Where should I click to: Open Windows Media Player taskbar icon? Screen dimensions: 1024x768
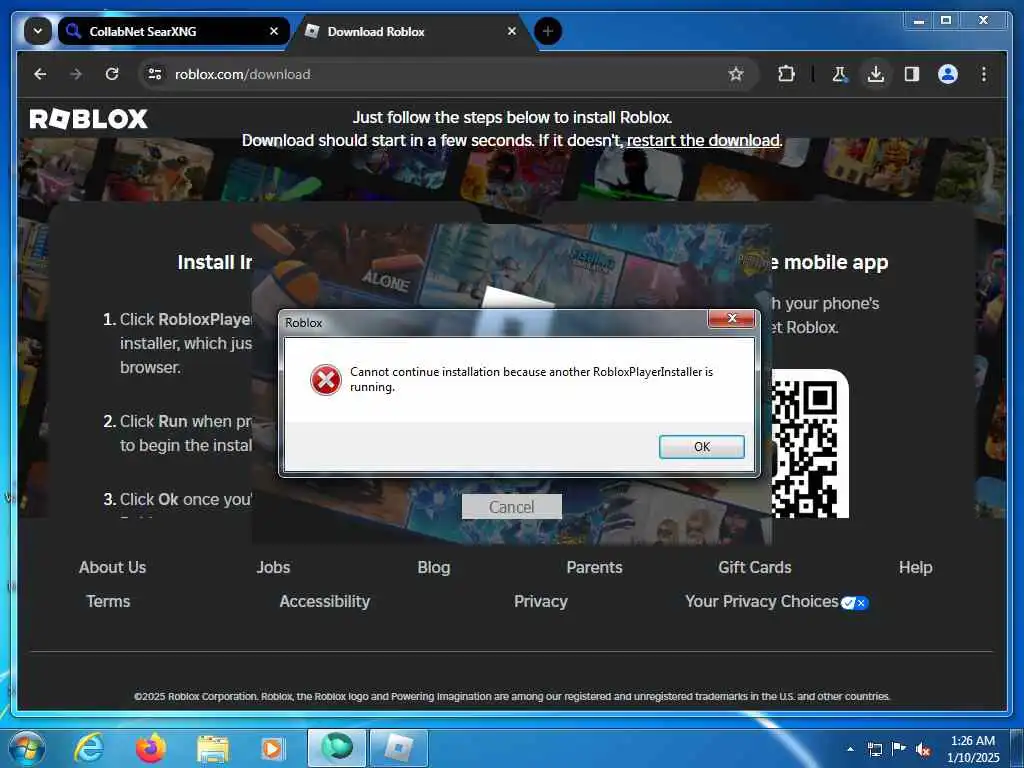click(272, 748)
